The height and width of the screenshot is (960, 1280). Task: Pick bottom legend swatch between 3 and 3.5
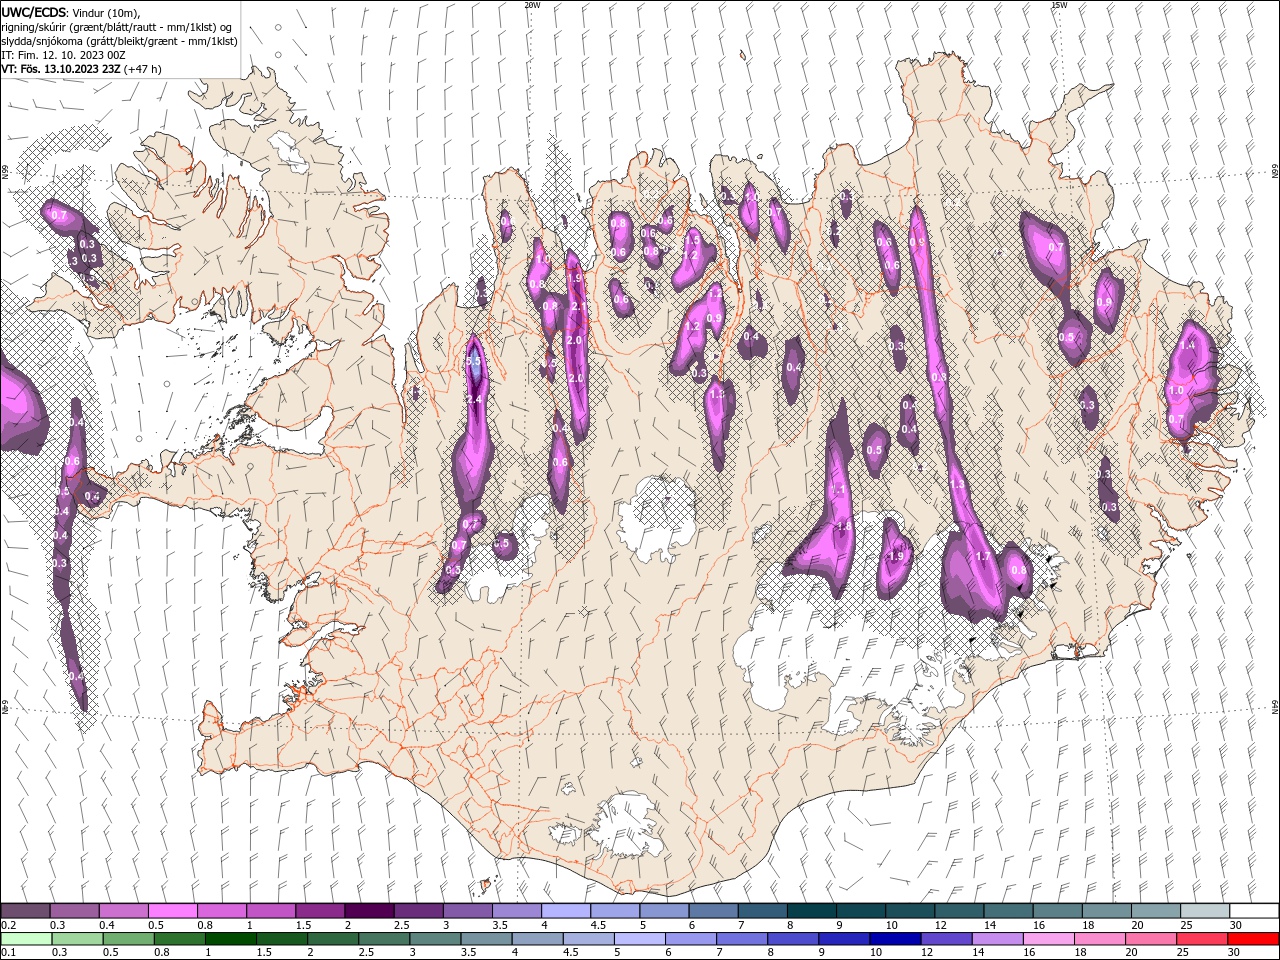(434, 939)
